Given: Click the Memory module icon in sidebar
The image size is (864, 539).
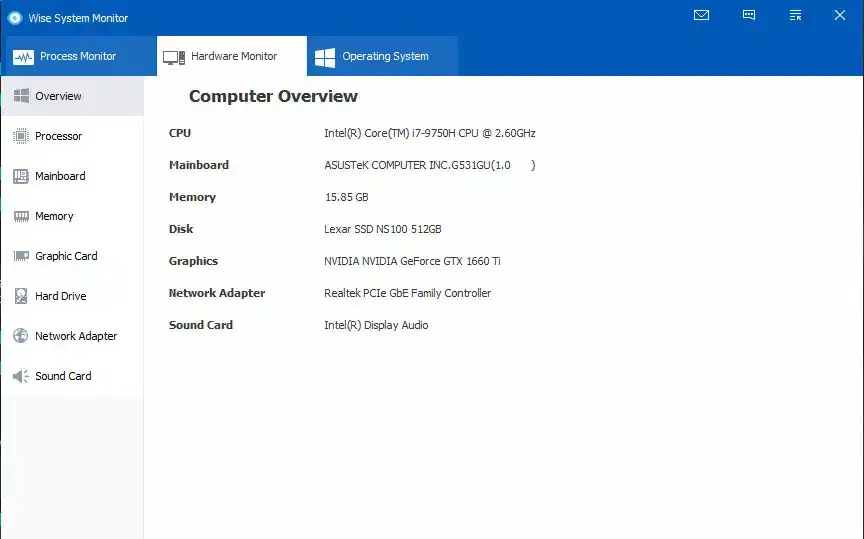Looking at the screenshot, I should click(x=21, y=216).
